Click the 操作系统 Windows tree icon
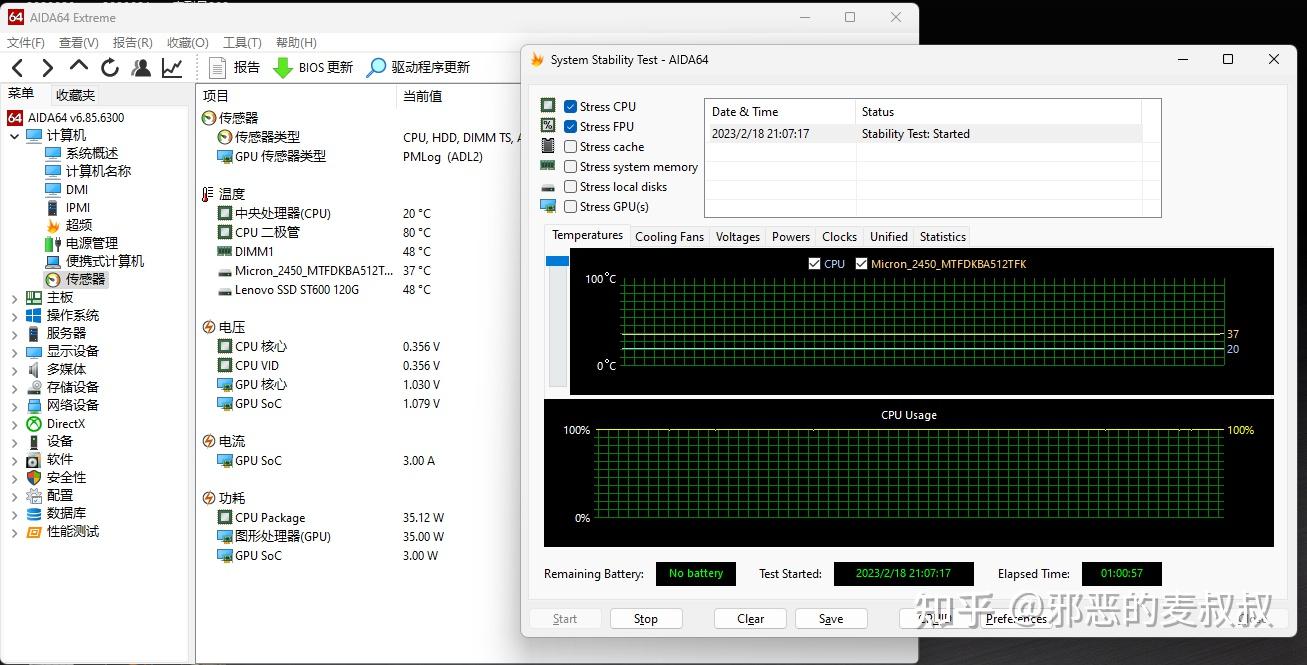Image resolution: width=1307 pixels, height=665 pixels. click(x=35, y=315)
